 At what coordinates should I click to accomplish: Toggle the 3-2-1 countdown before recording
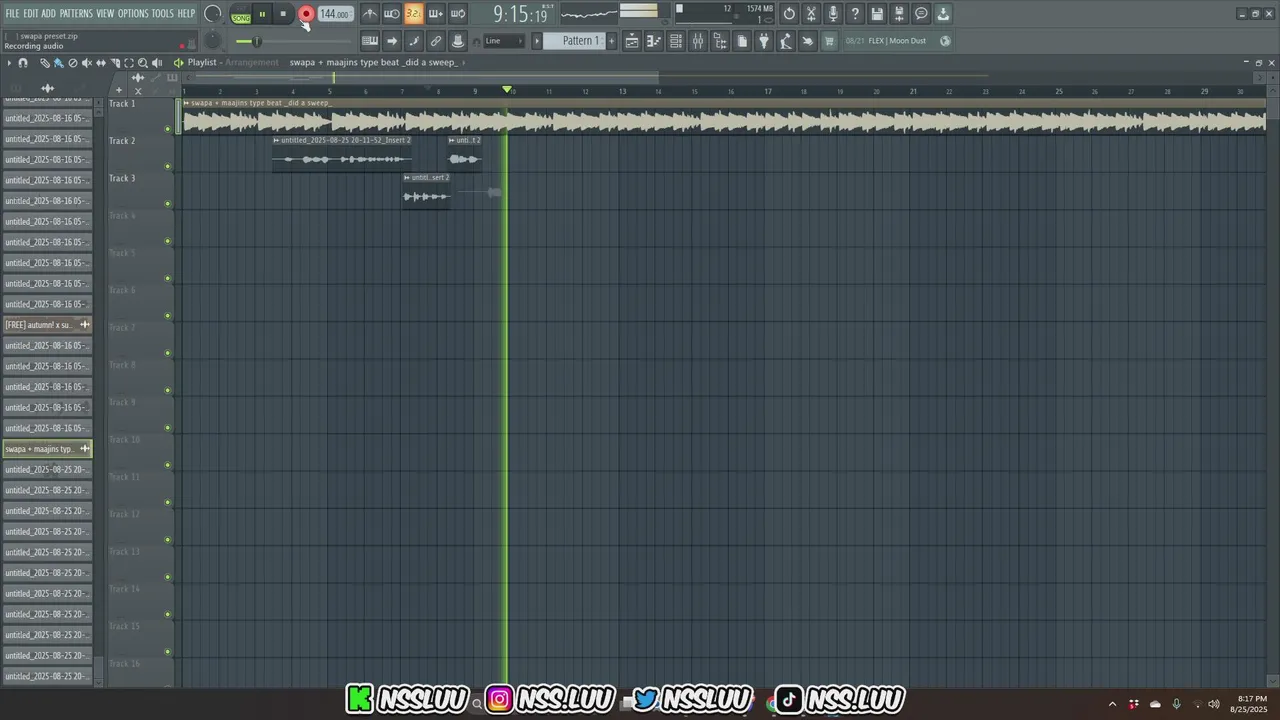coord(413,14)
